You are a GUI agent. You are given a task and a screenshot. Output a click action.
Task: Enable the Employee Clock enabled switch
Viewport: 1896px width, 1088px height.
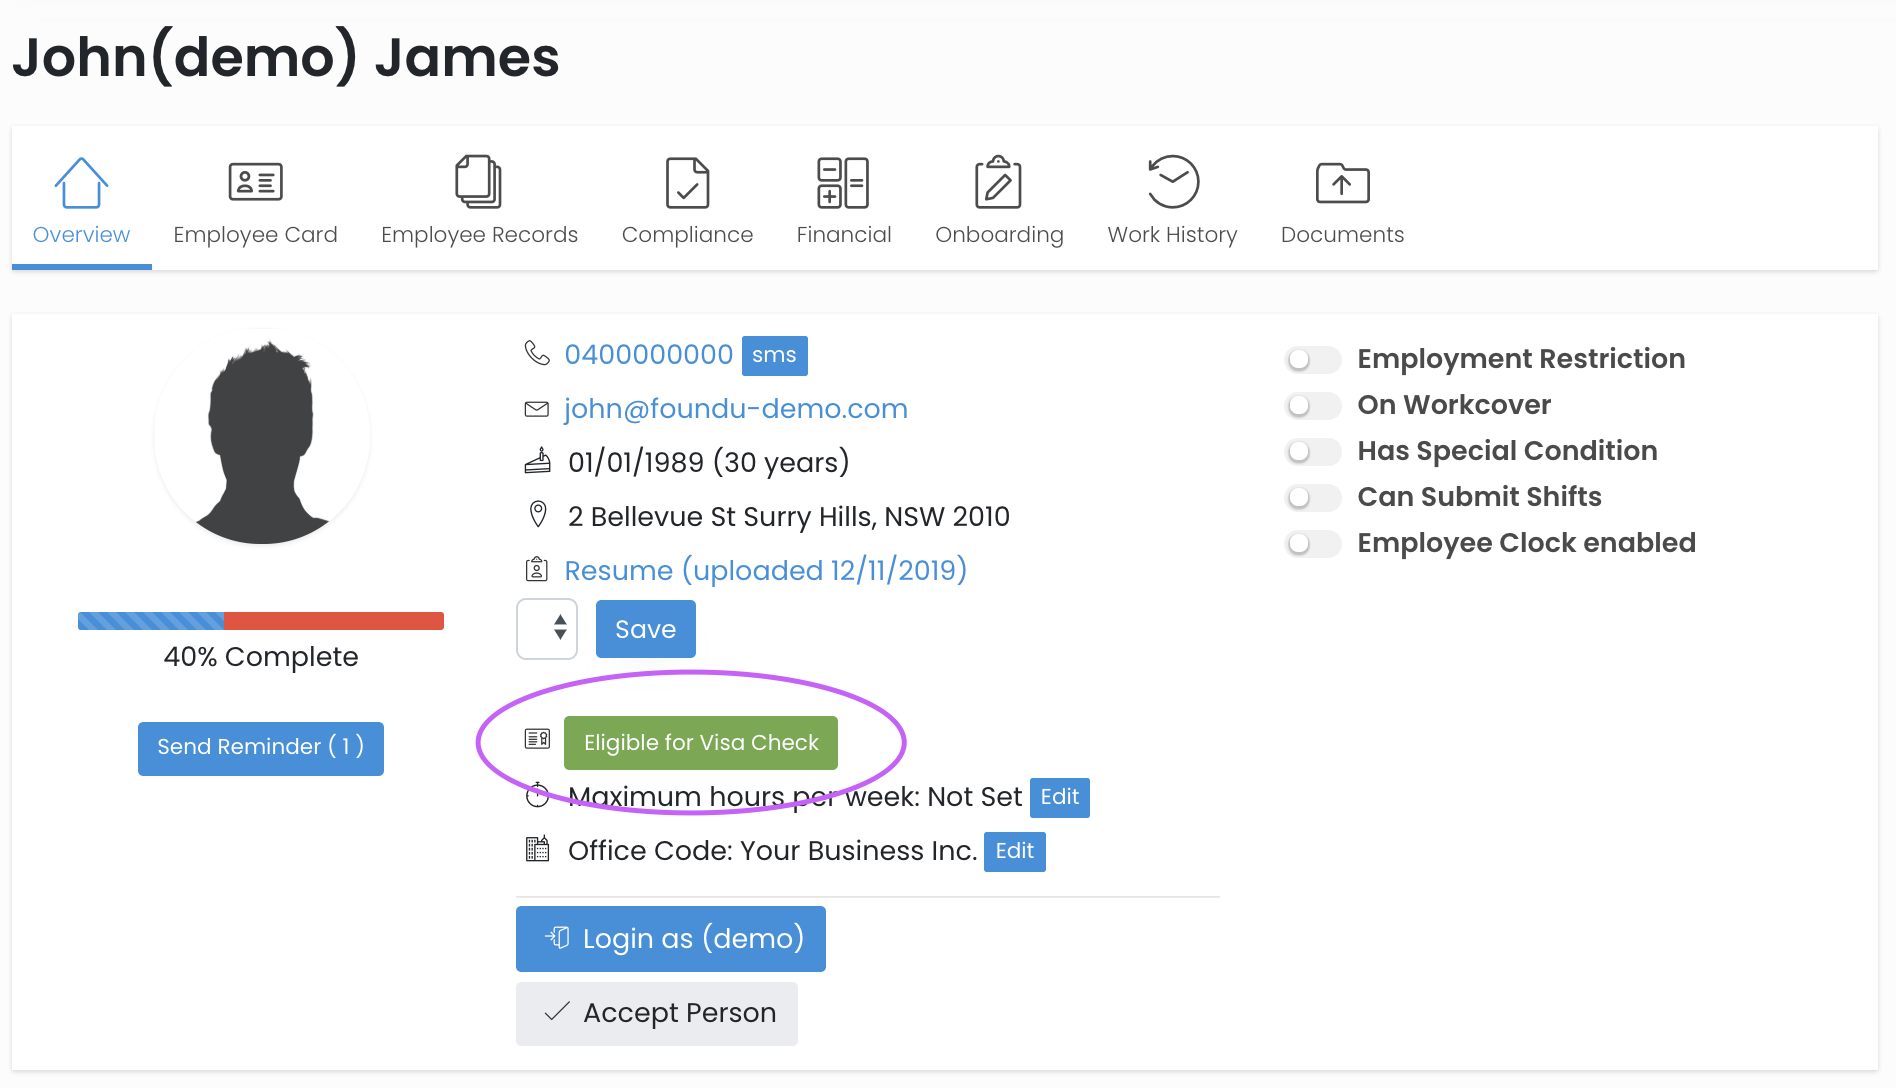[1312, 543]
